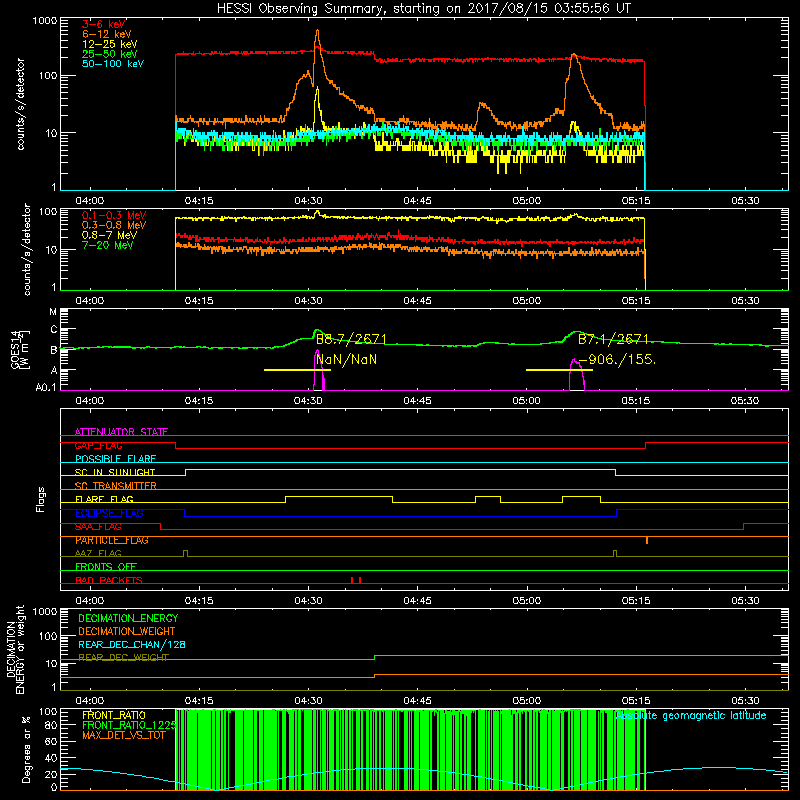Click the second magenta spike near 05:06
800x800 pixels.
pyautogui.click(x=577, y=375)
